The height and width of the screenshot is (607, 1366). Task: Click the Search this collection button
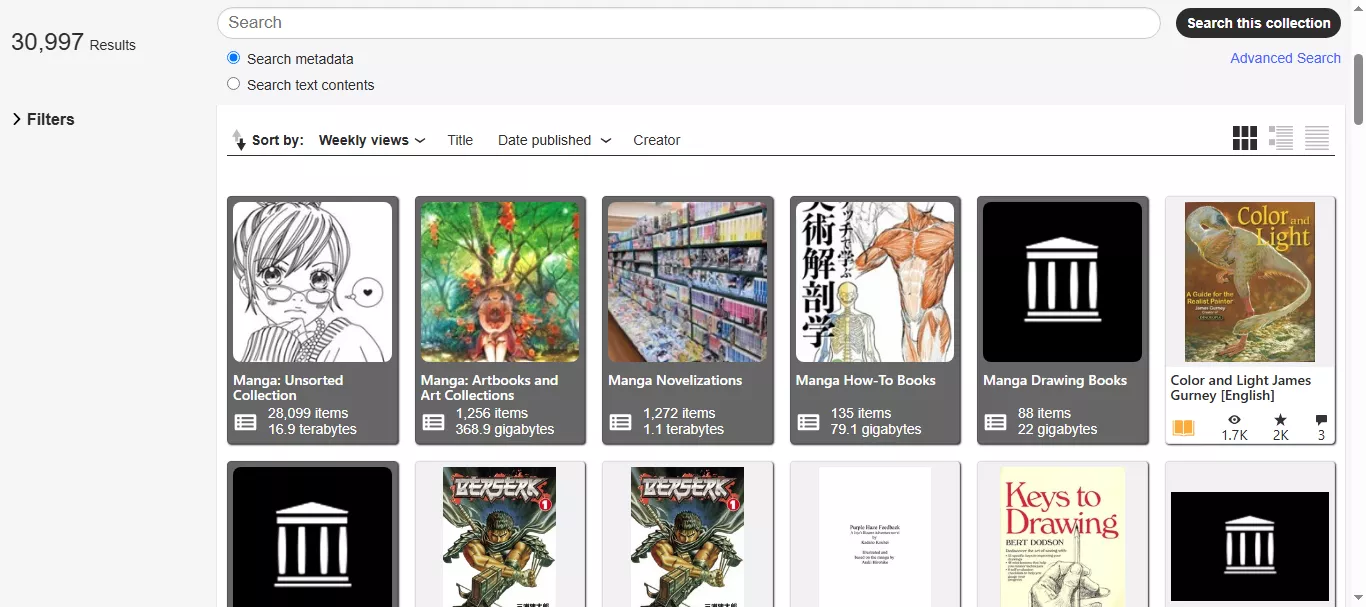[1257, 23]
